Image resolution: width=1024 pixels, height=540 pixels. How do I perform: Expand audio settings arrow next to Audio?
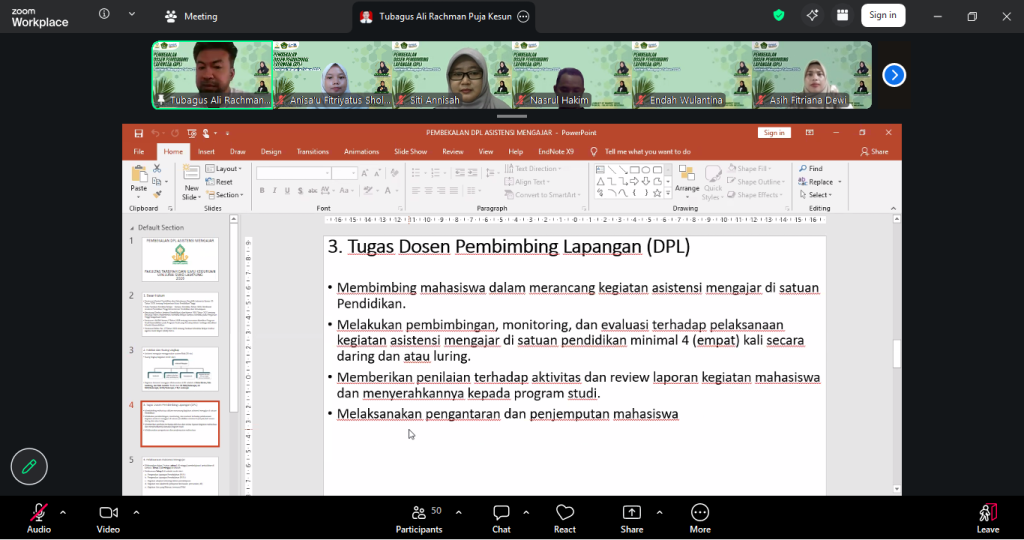coord(63,512)
